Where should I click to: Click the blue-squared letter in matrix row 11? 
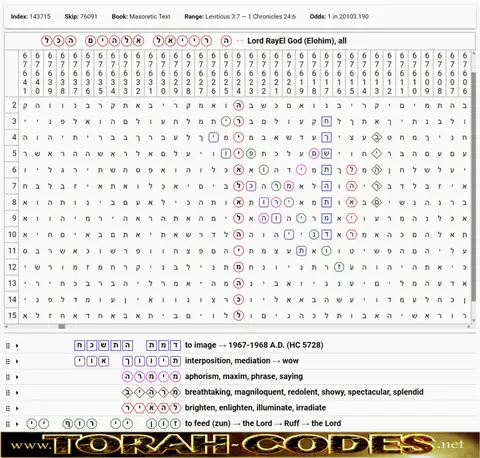click(x=301, y=251)
